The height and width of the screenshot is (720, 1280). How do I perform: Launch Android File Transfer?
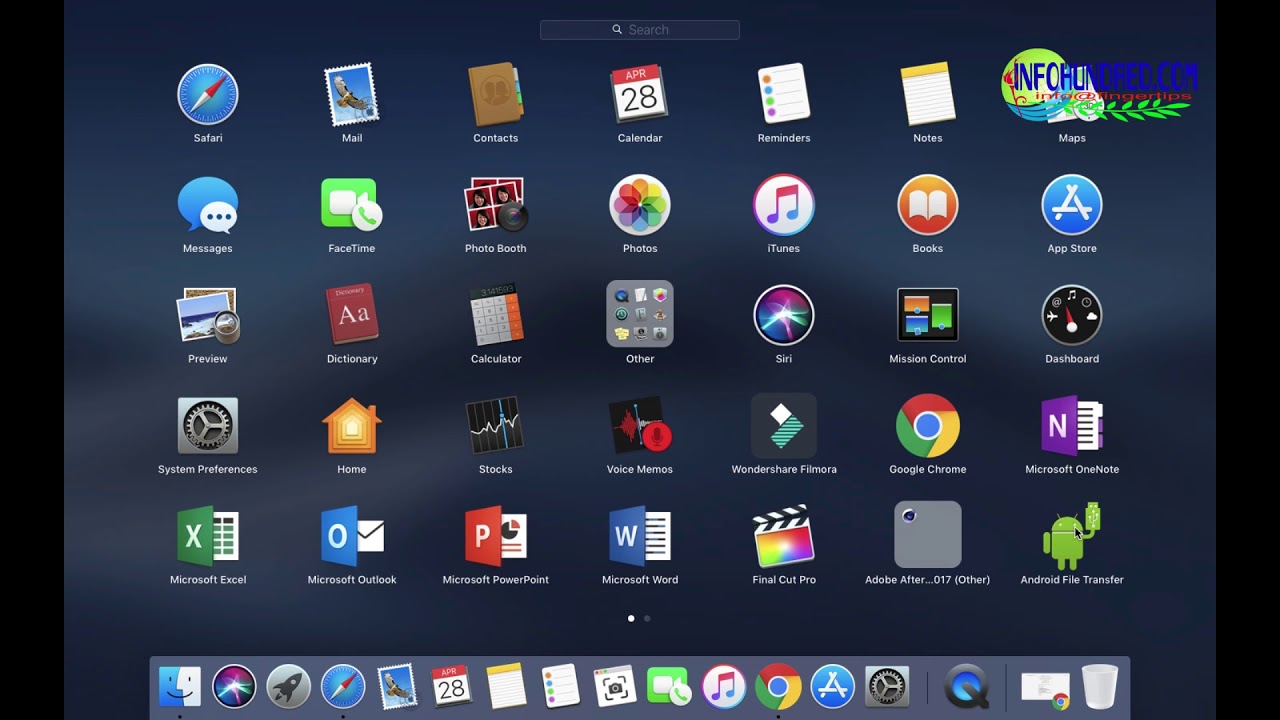(x=1072, y=536)
